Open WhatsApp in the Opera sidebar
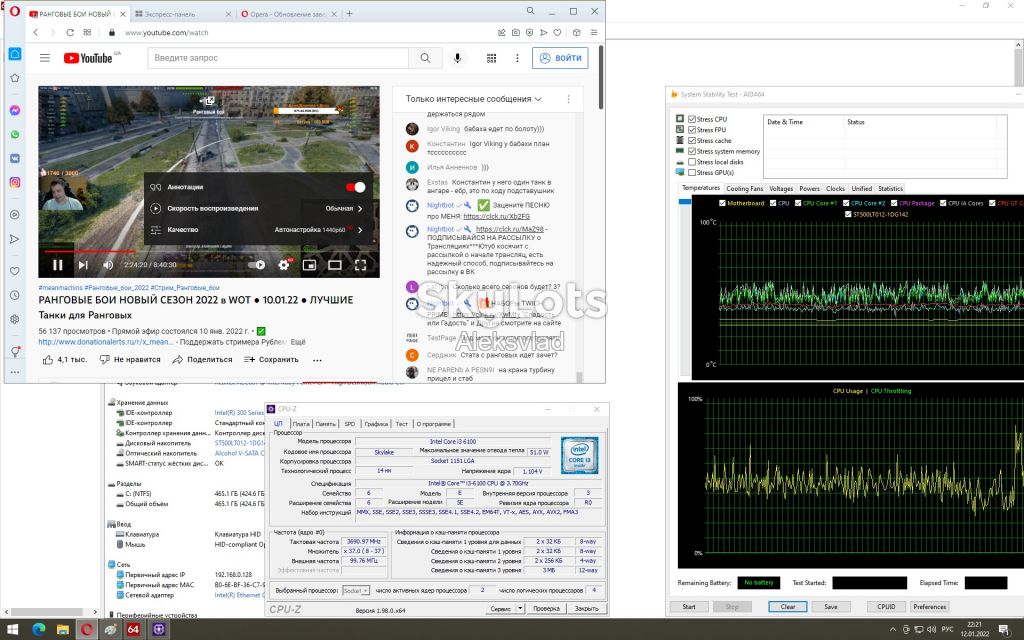Viewport: 1024px width, 640px height. (14, 135)
